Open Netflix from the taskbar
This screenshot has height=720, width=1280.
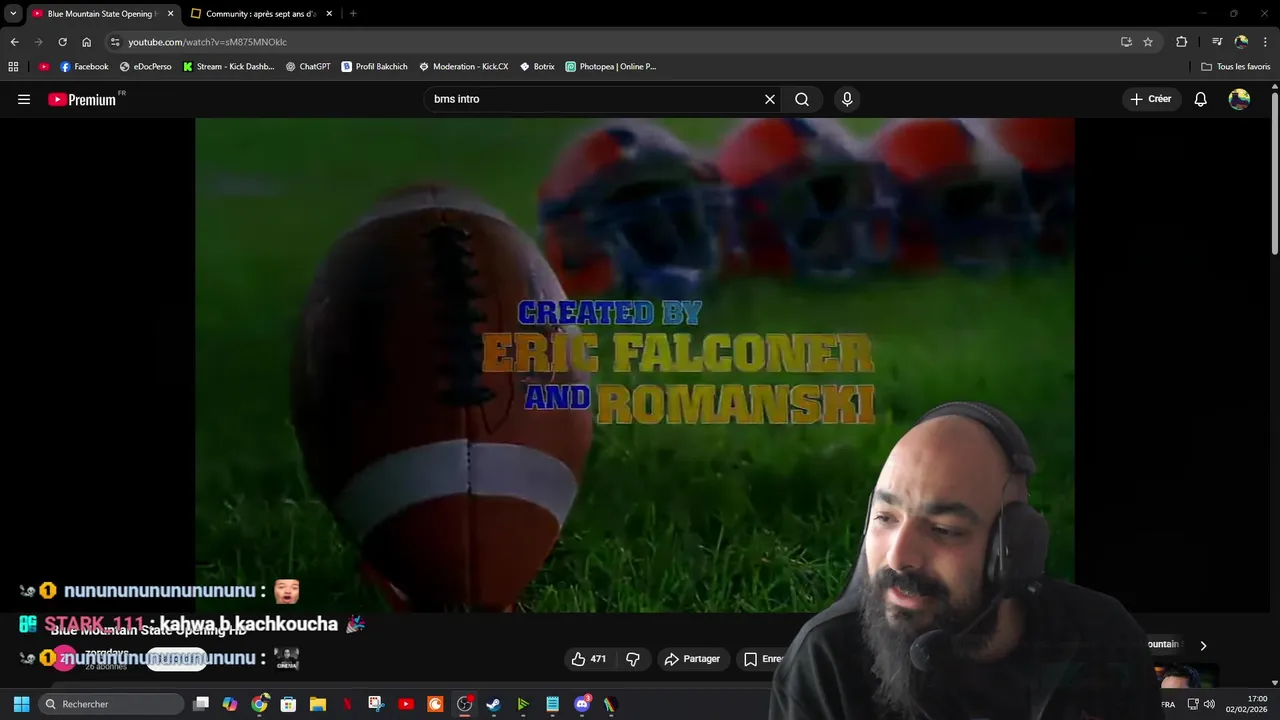[x=347, y=704]
